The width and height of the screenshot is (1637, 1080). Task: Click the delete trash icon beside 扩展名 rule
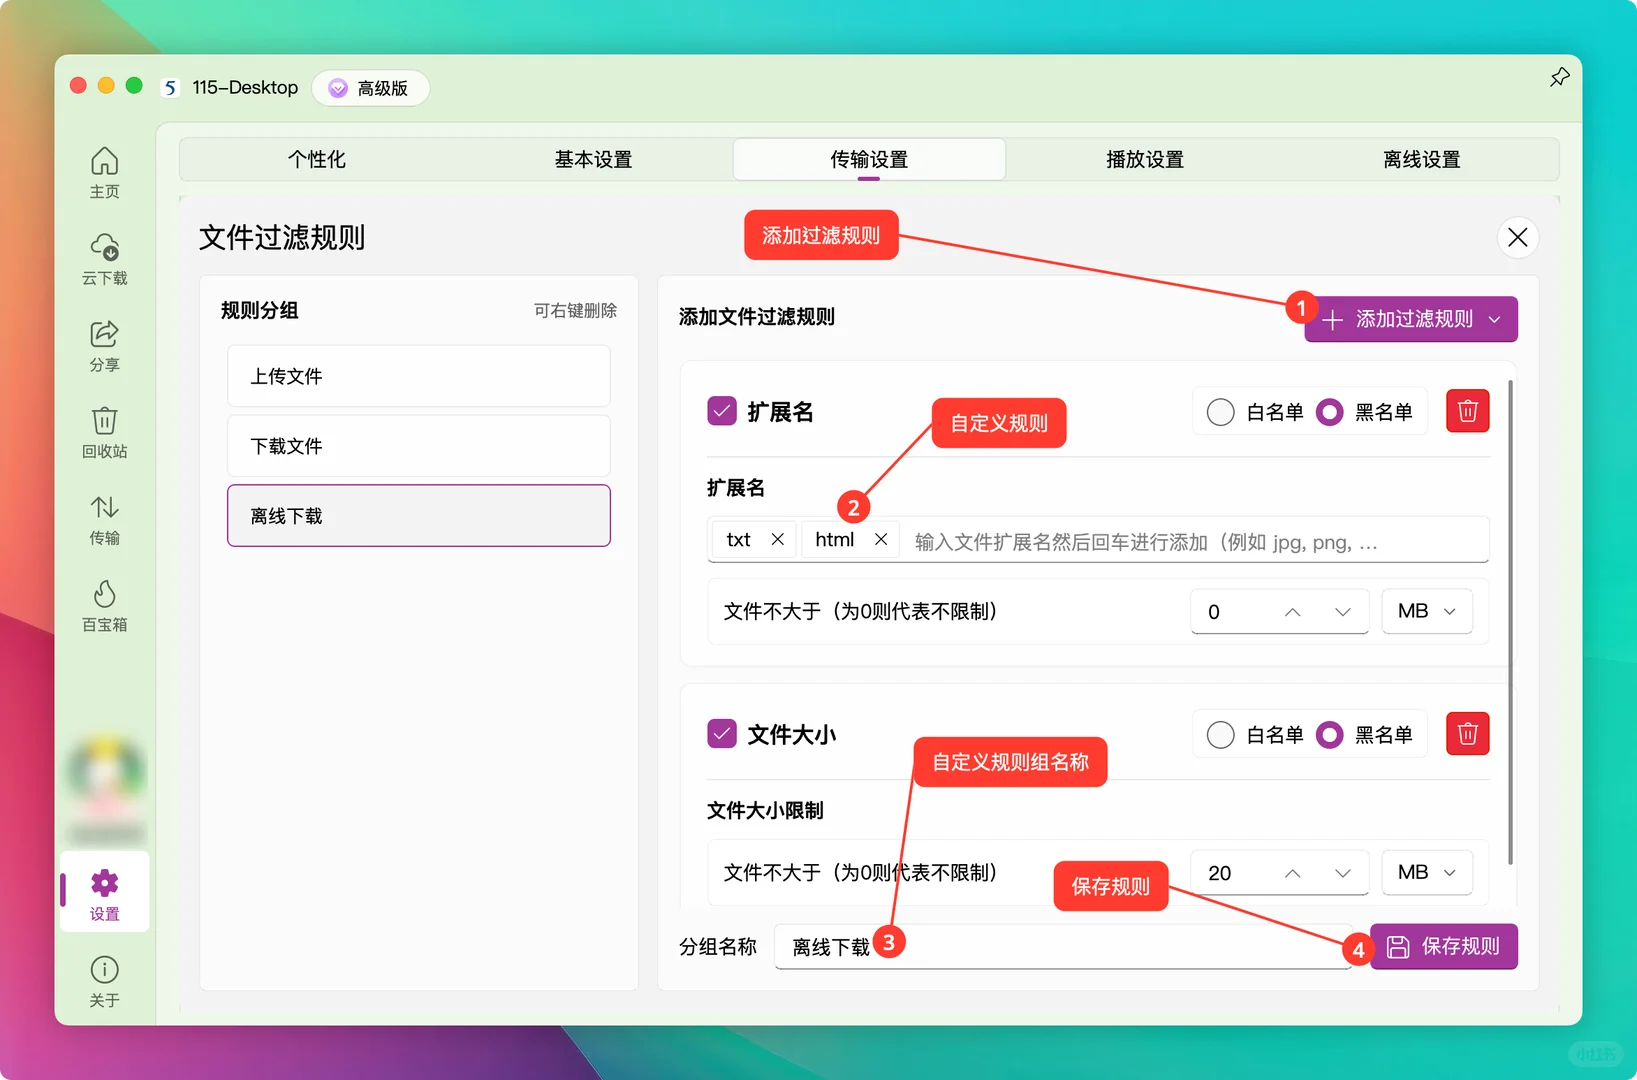(x=1467, y=410)
